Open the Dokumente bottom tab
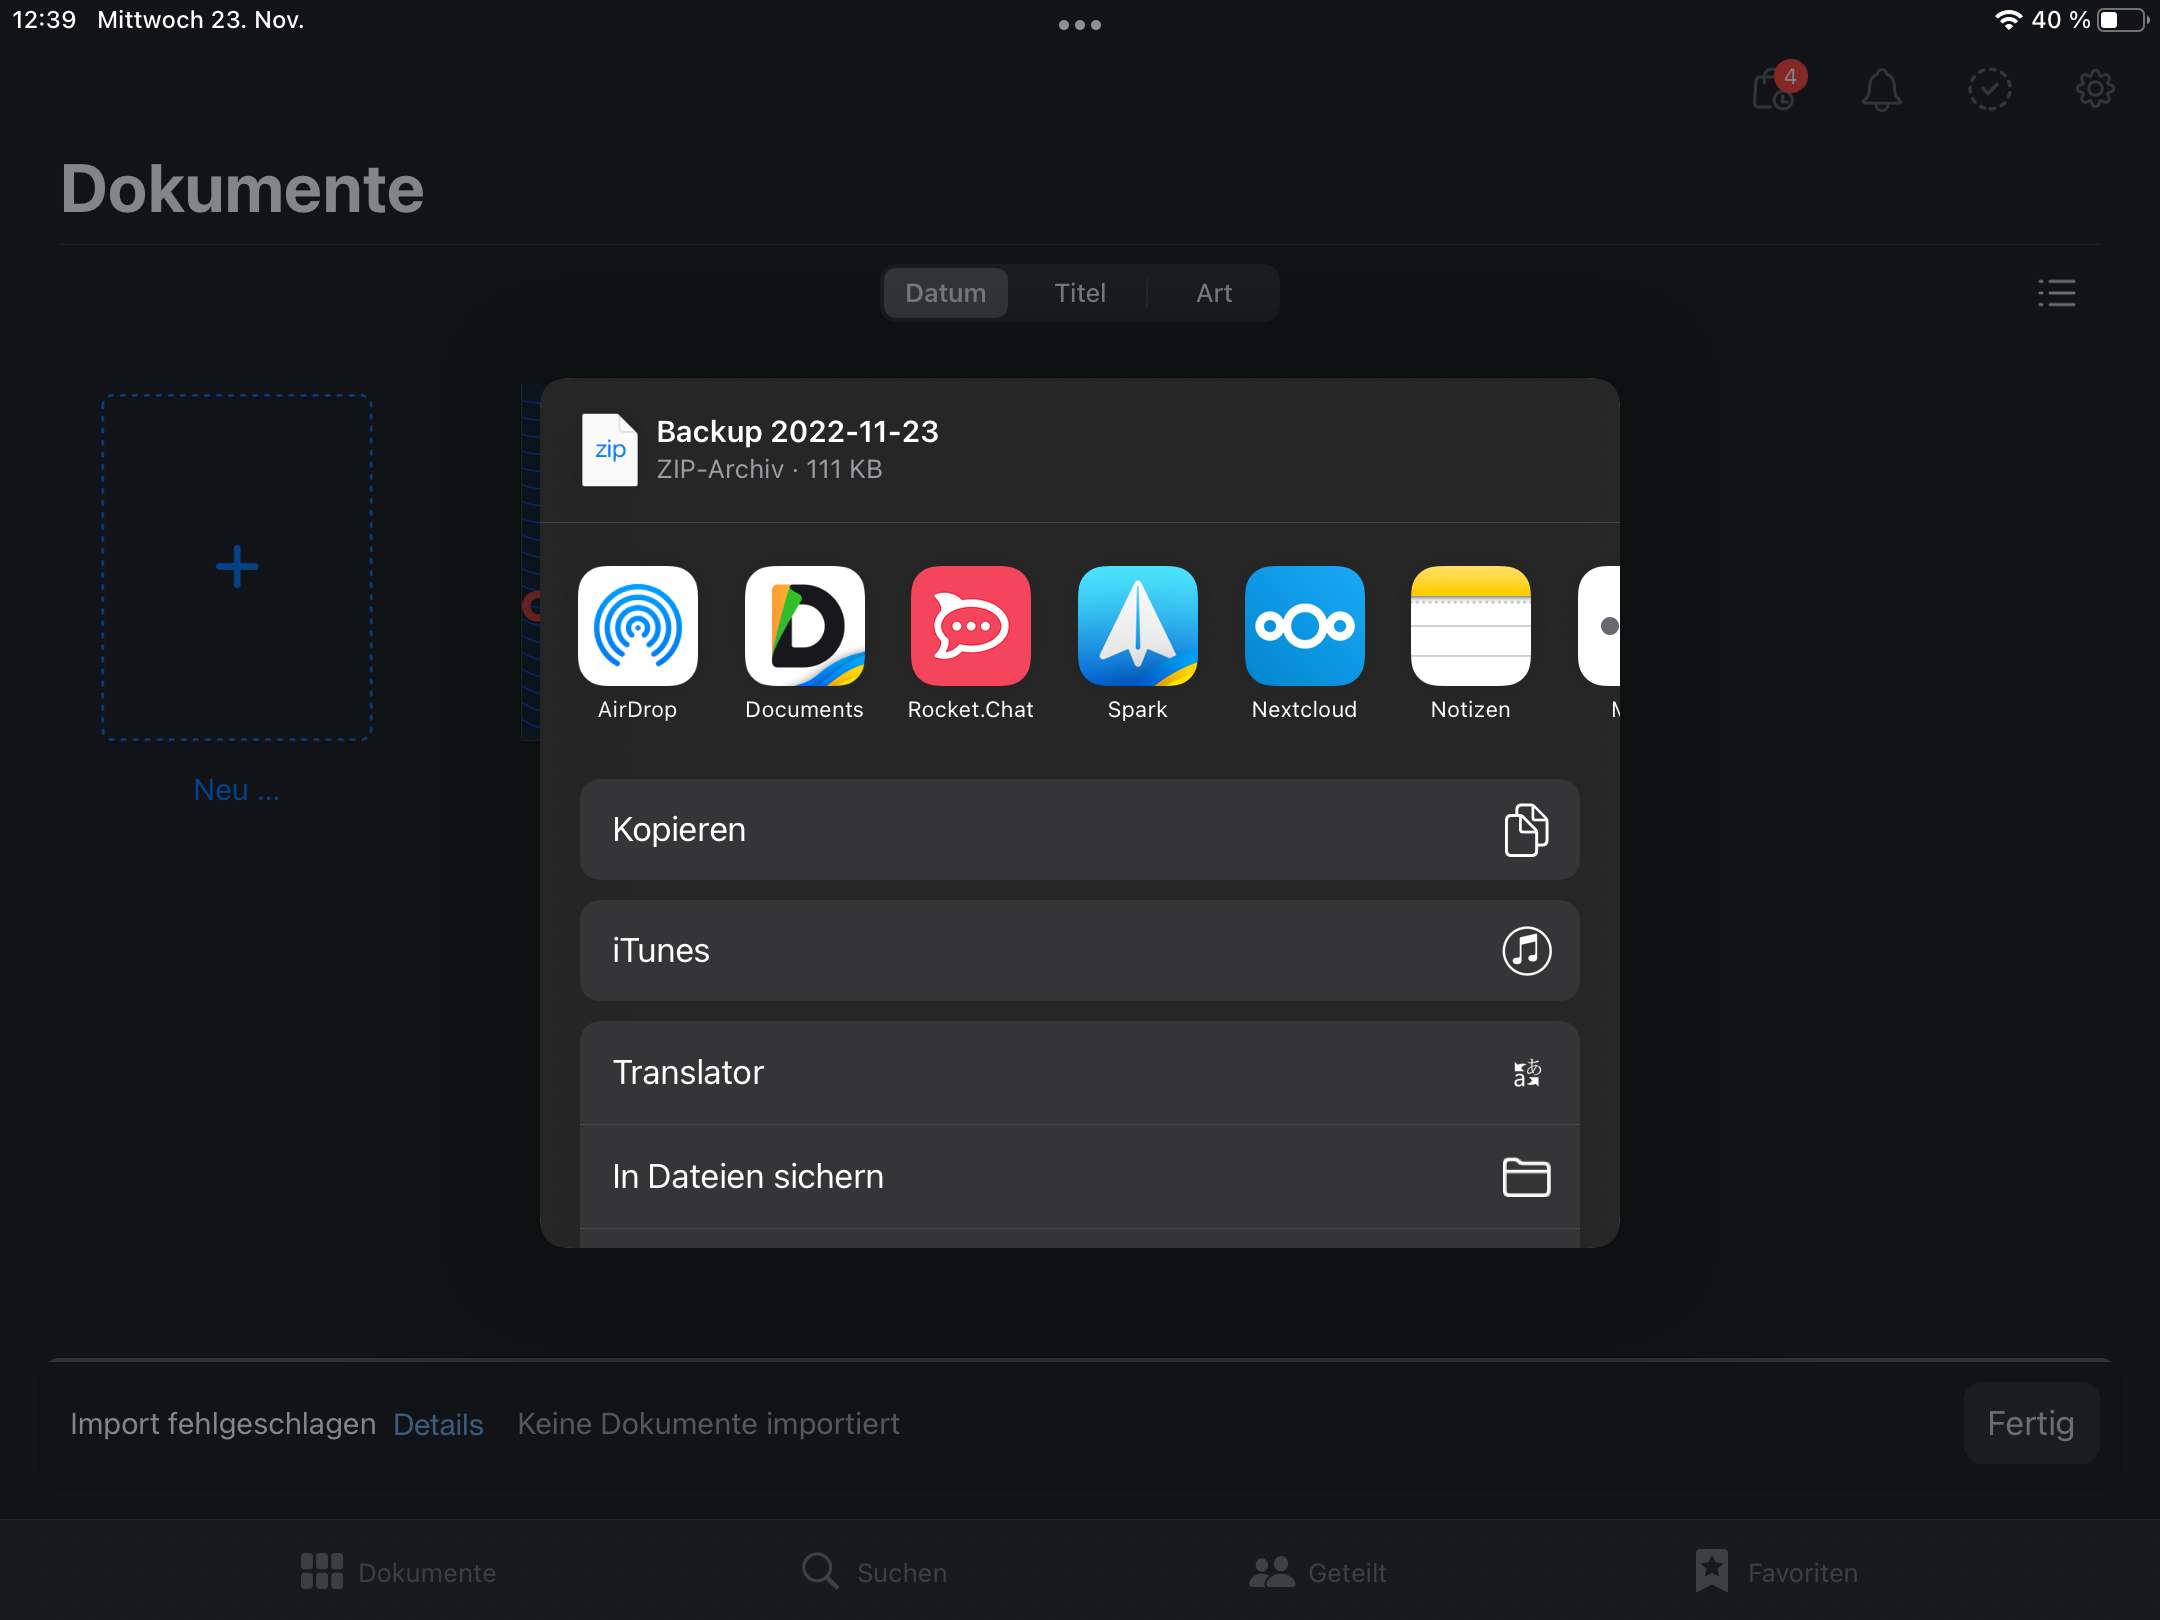 pos(399,1572)
